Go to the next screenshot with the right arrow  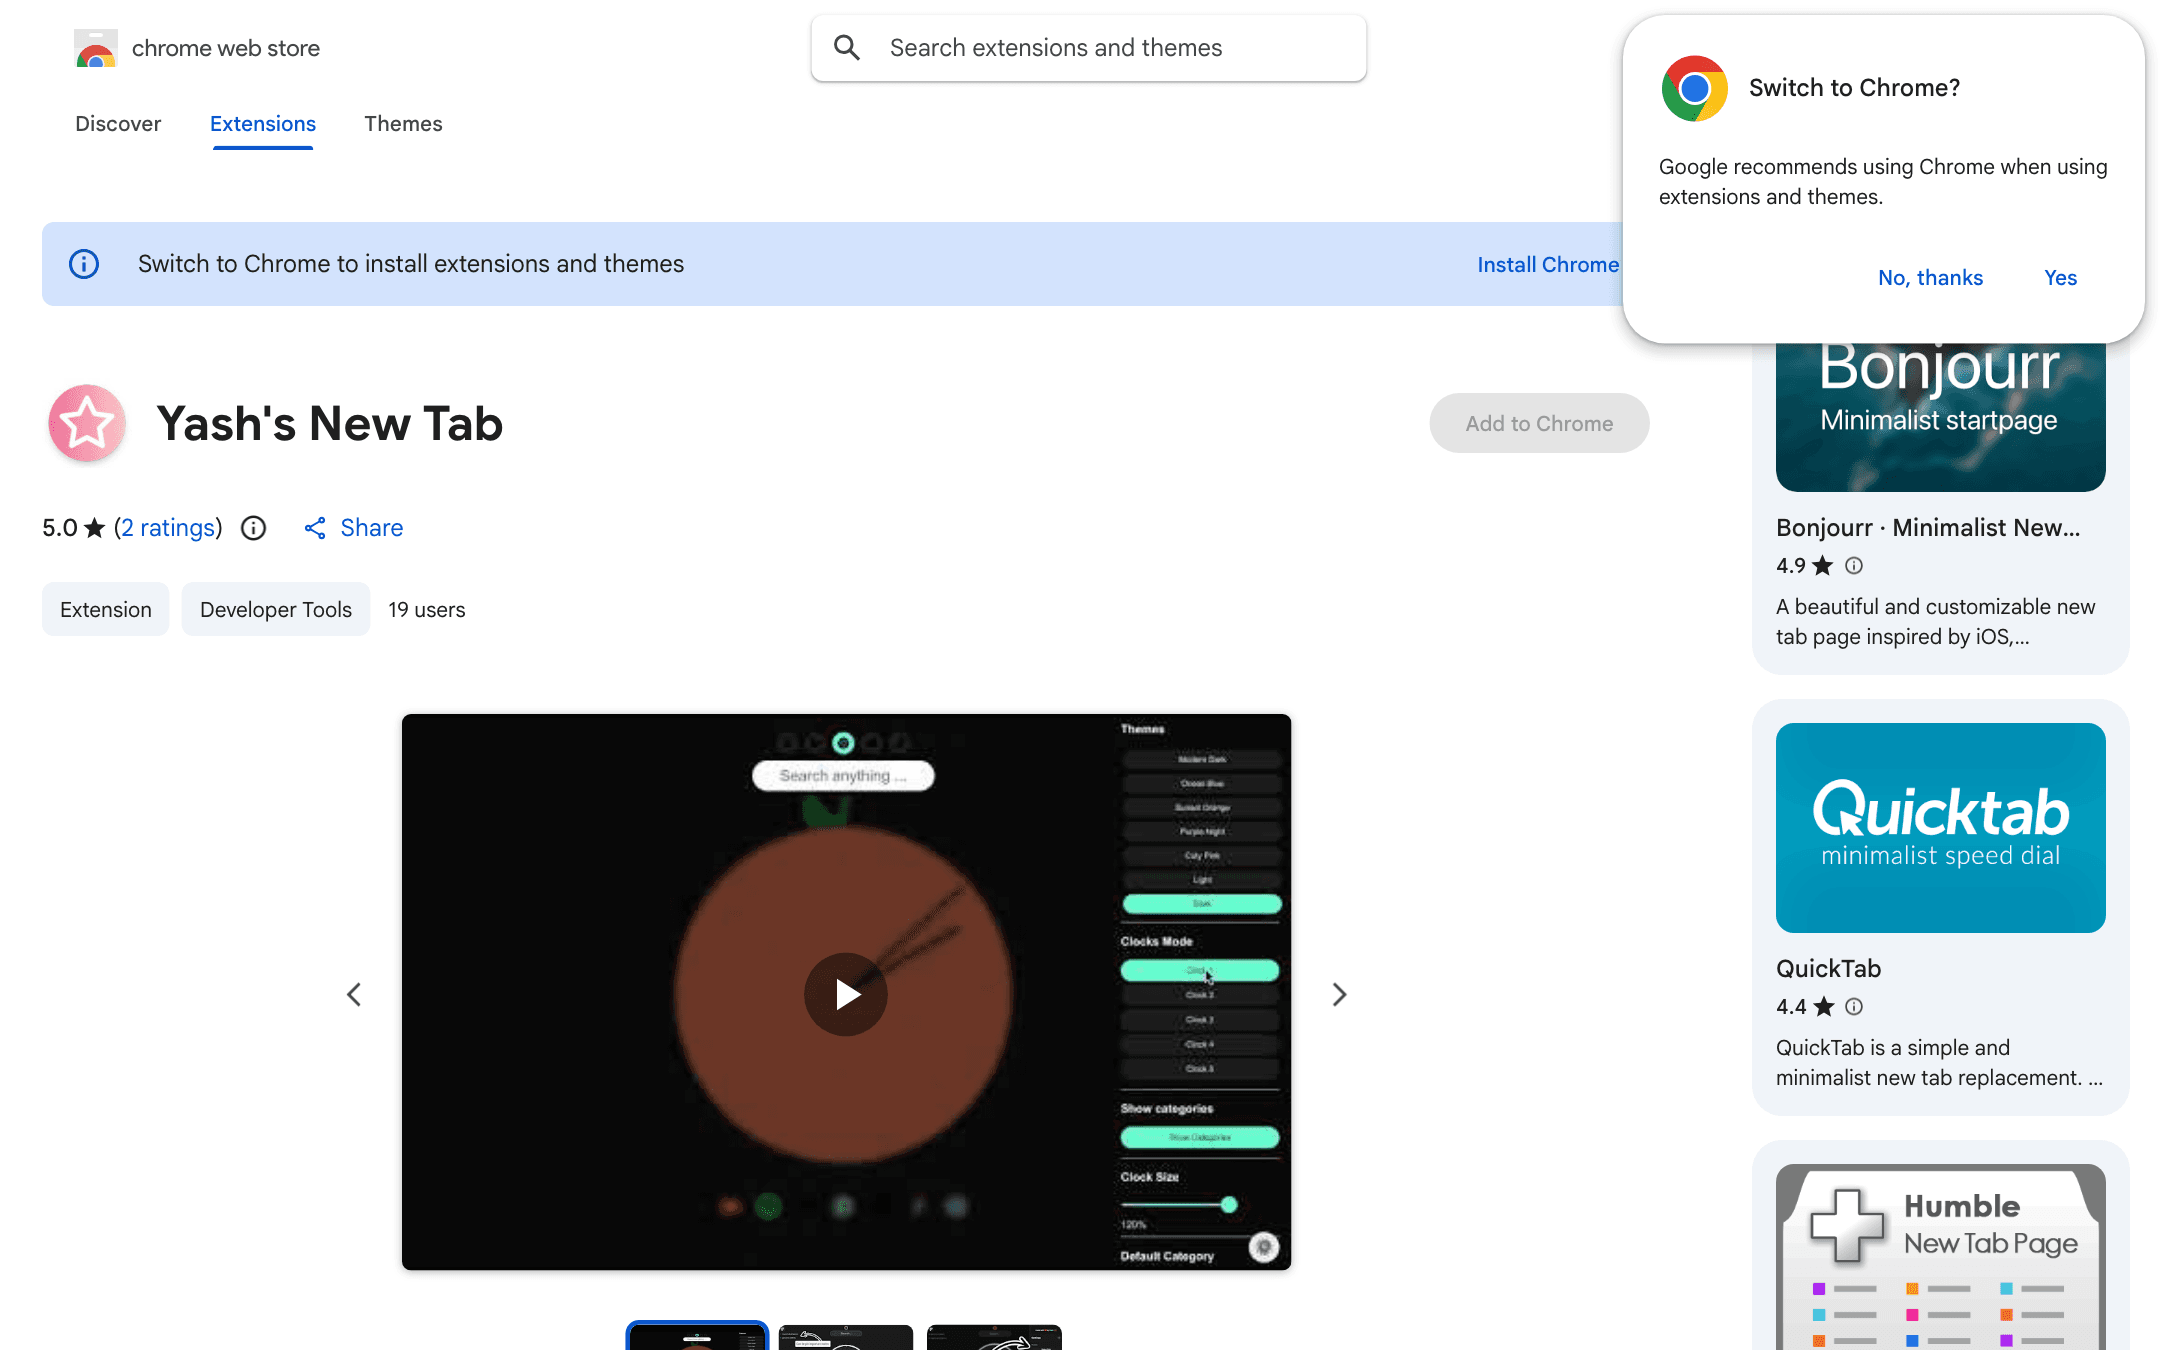click(x=1340, y=994)
